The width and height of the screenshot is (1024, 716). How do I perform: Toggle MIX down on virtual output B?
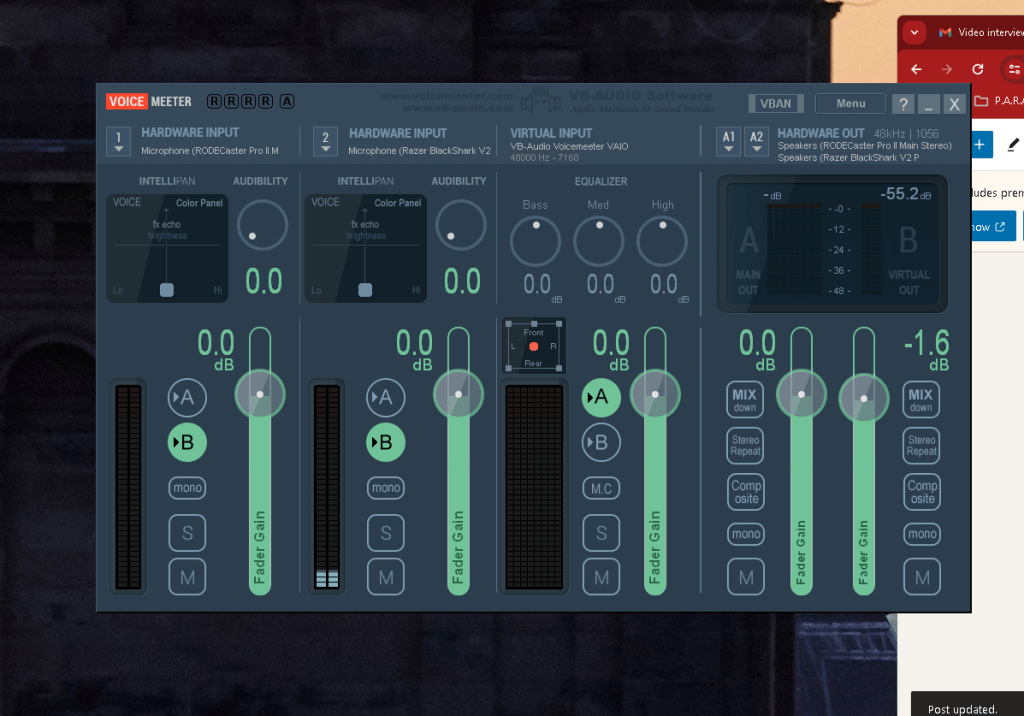(x=921, y=400)
